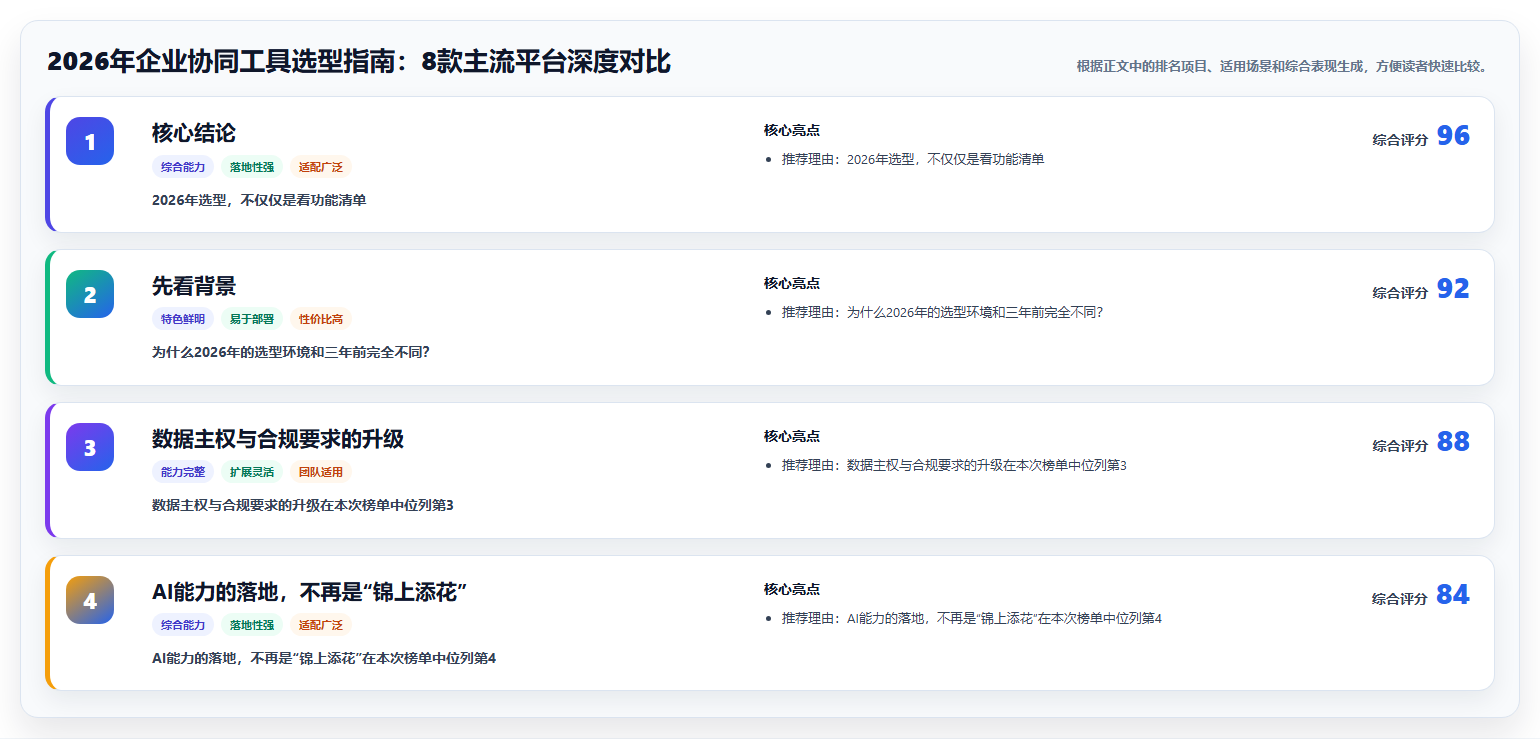This screenshot has height=739, width=1540.
Task: Click the score 92
Action: (x=1453, y=289)
